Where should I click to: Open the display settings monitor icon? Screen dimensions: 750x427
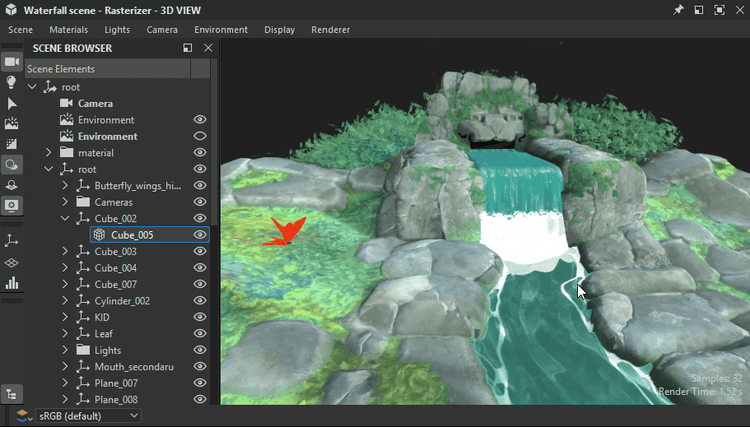click(11, 206)
